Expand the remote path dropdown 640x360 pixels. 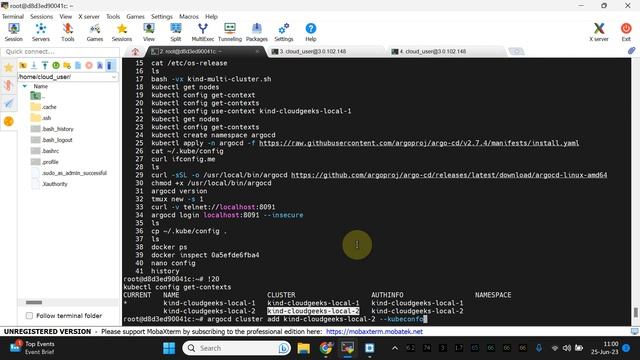pyautogui.click(x=114, y=77)
